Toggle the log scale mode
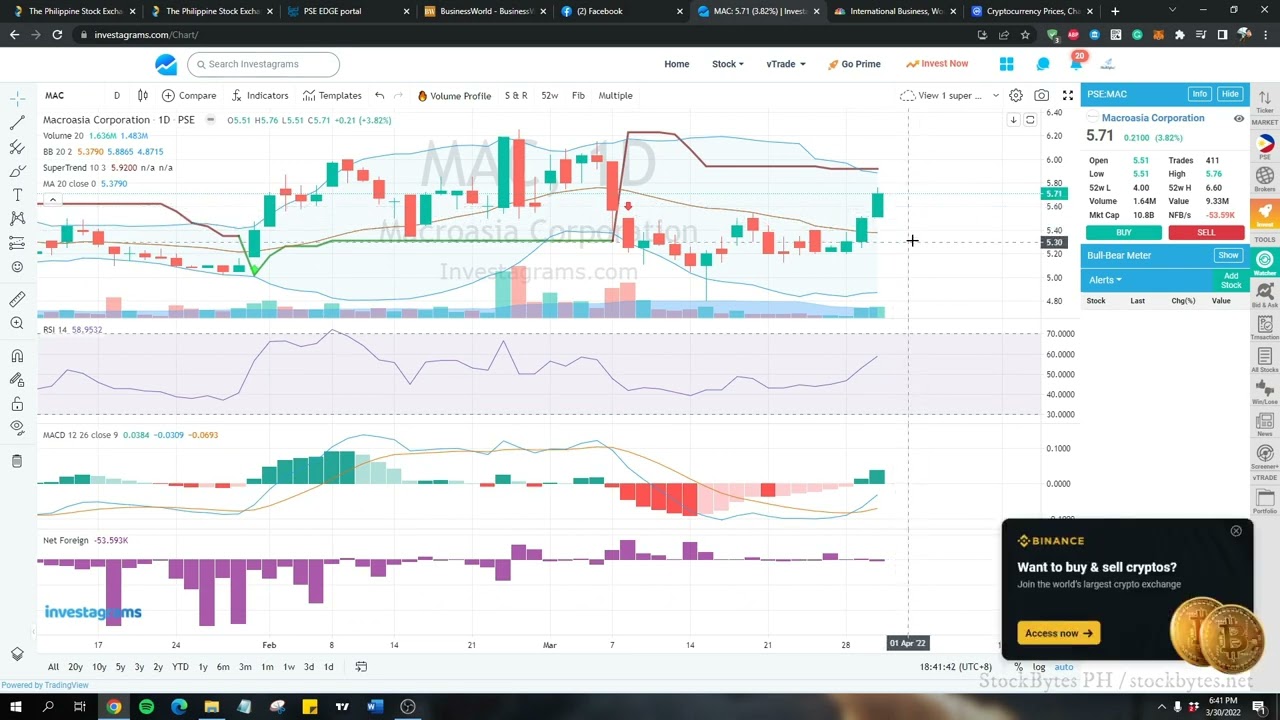 1039,667
